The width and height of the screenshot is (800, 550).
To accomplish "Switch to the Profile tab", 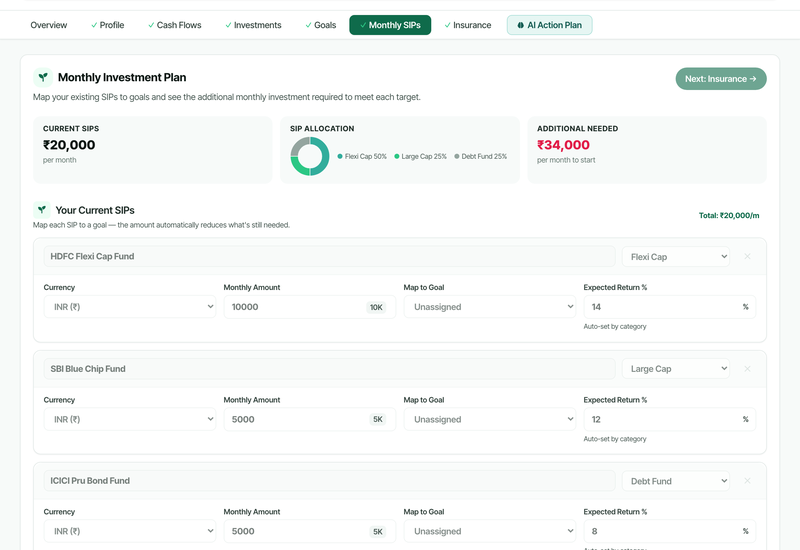I will click(x=108, y=25).
